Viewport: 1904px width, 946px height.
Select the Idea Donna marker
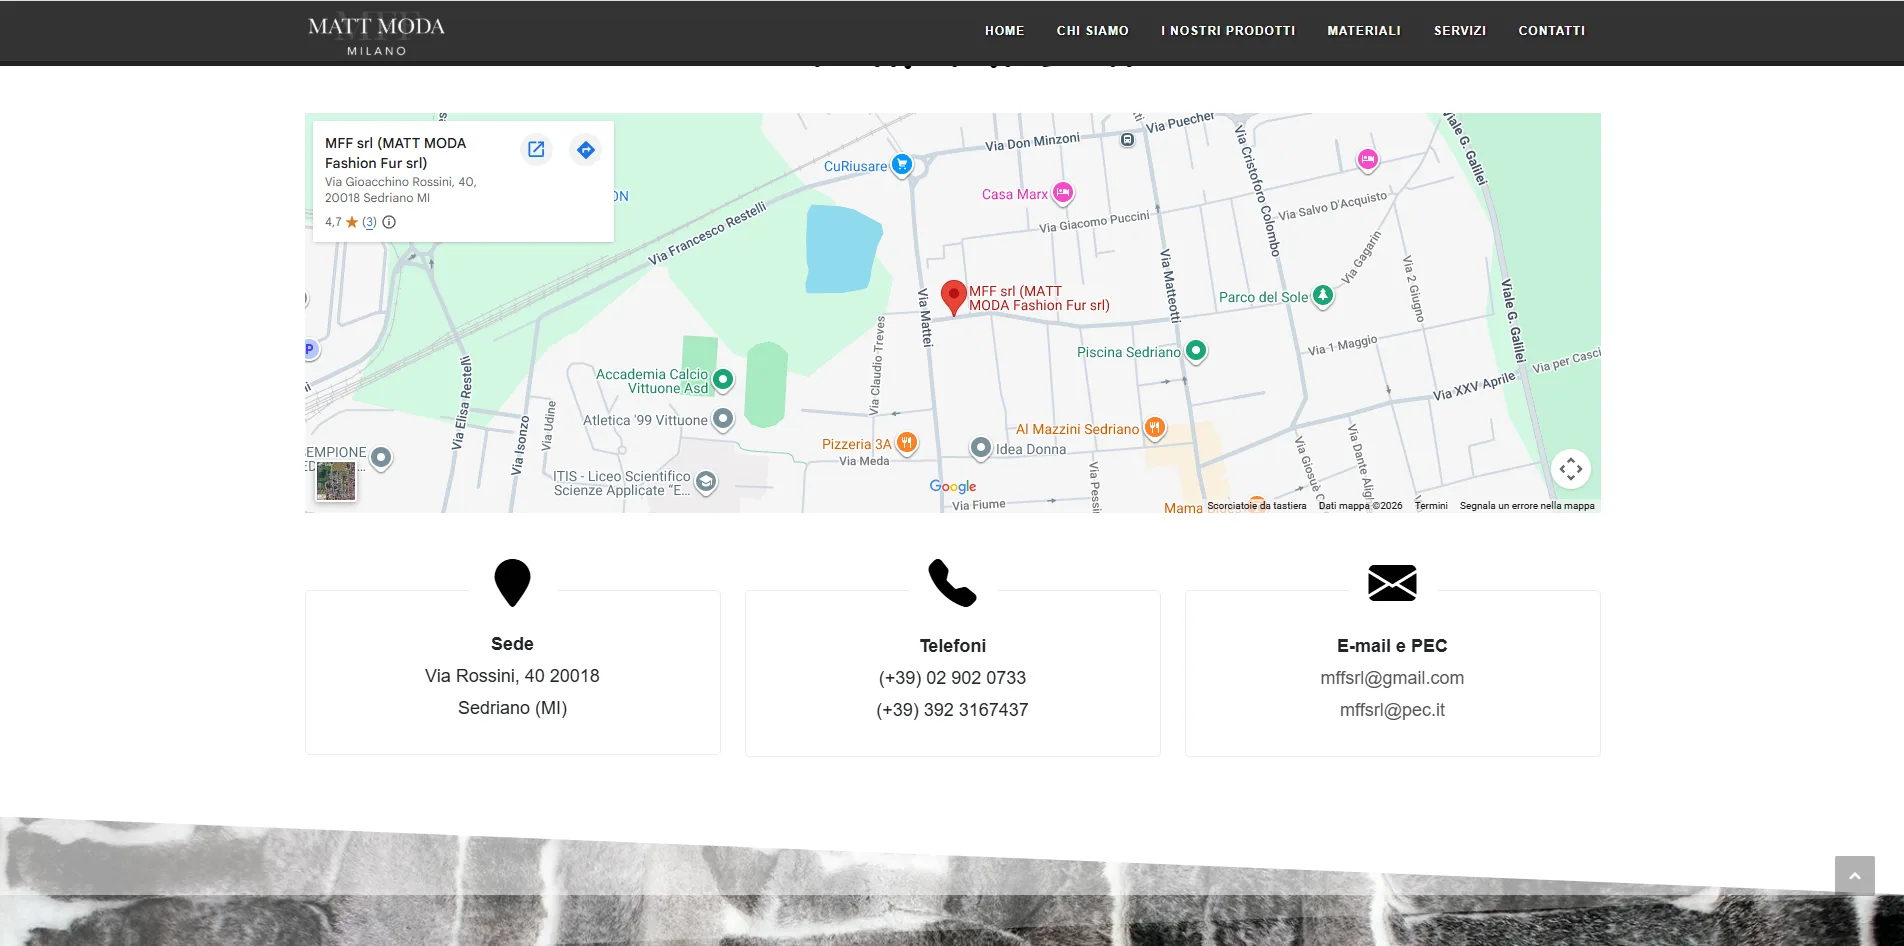click(x=981, y=447)
